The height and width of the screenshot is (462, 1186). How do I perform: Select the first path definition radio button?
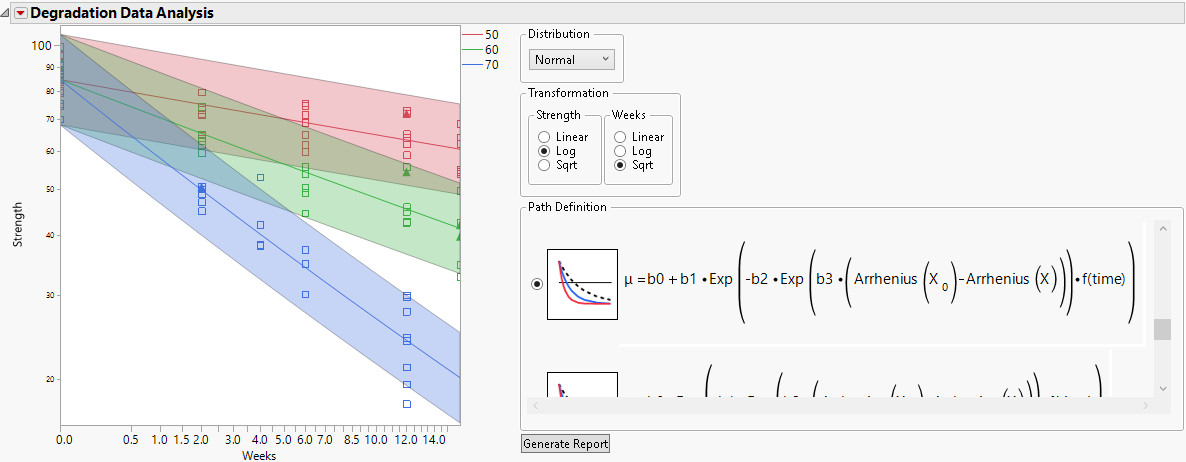click(538, 284)
